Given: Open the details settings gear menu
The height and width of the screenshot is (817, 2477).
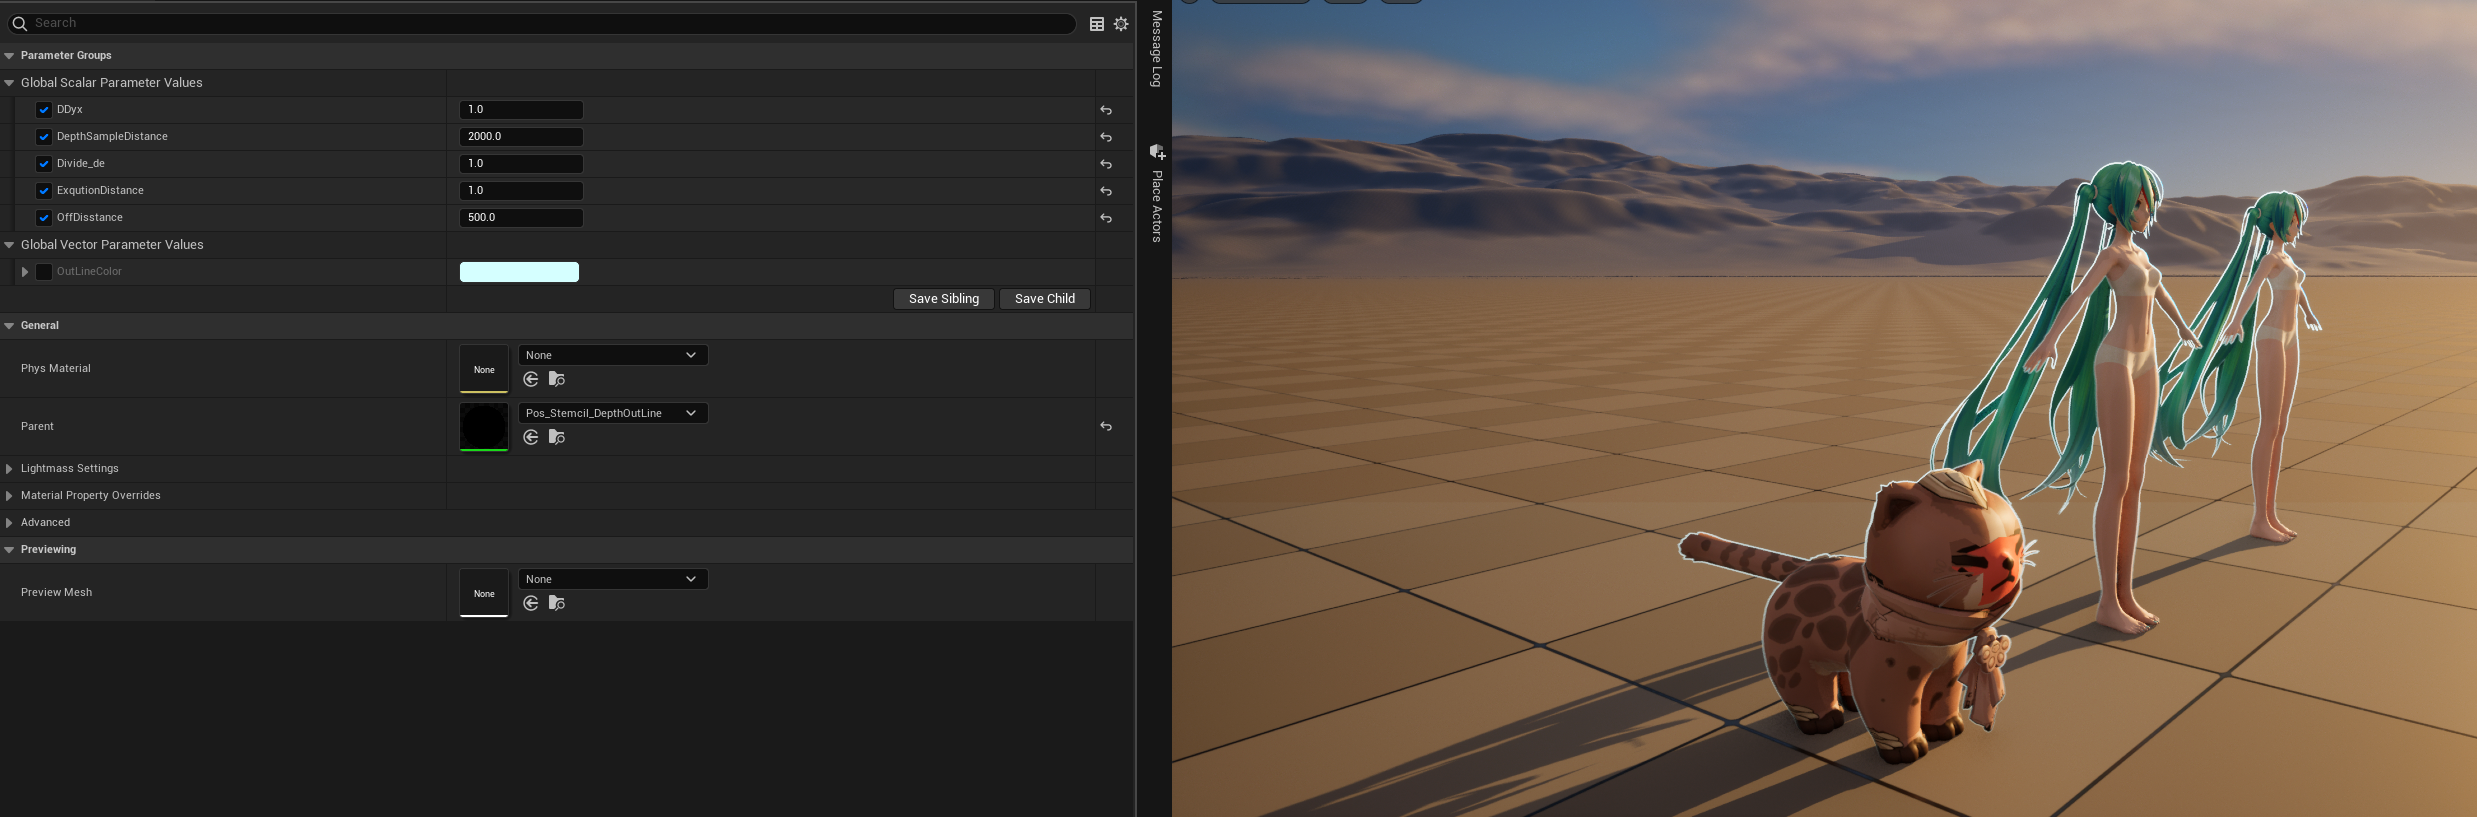Looking at the screenshot, I should coord(1121,24).
